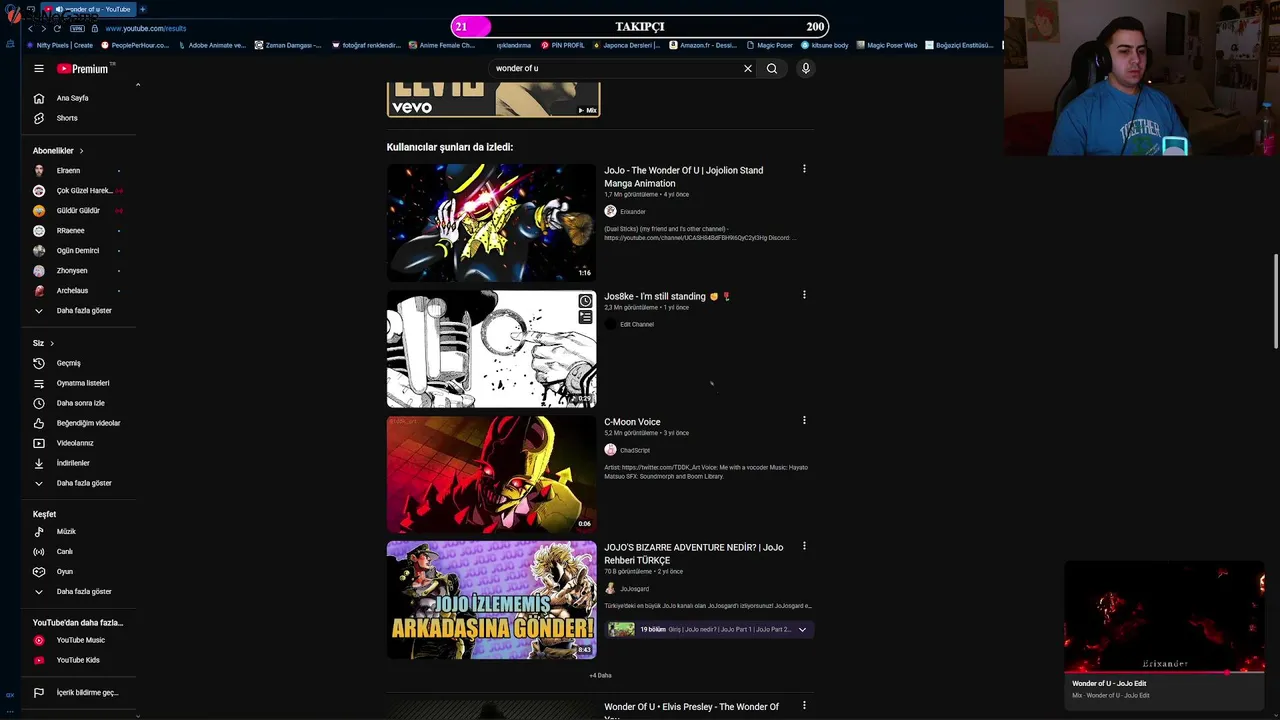This screenshot has height=720, width=1280.
Task: Open Oynatma listeleri playlists
Action: coord(78,383)
